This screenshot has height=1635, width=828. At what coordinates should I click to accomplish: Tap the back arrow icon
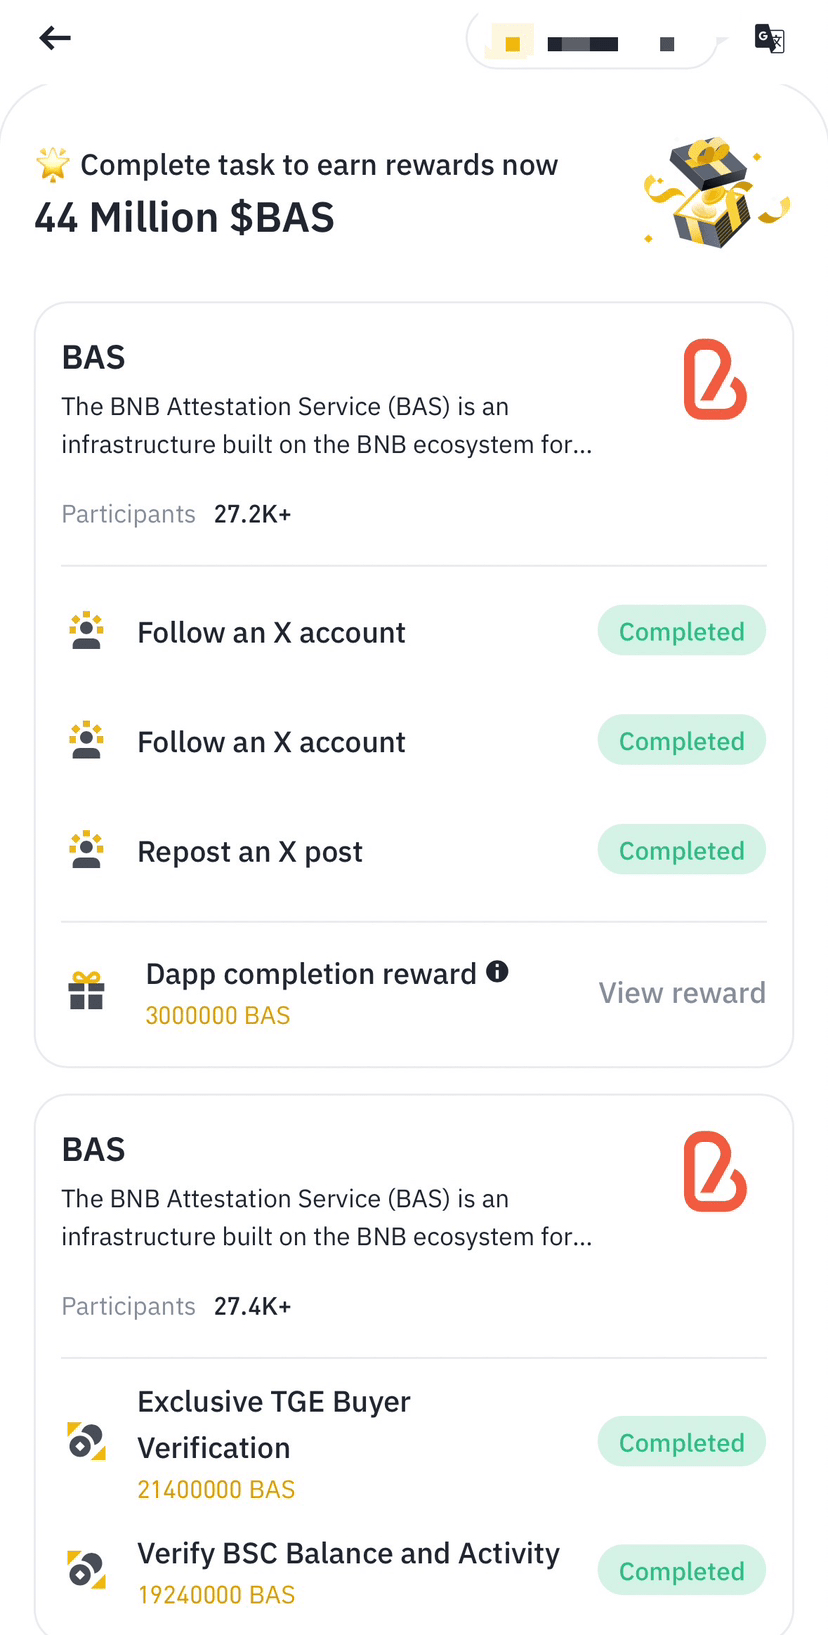[55, 38]
